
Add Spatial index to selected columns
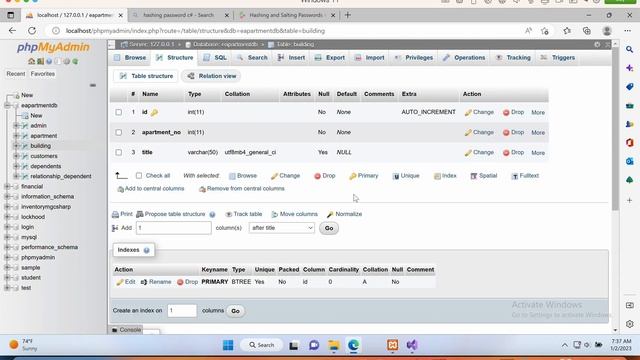click(x=484, y=176)
